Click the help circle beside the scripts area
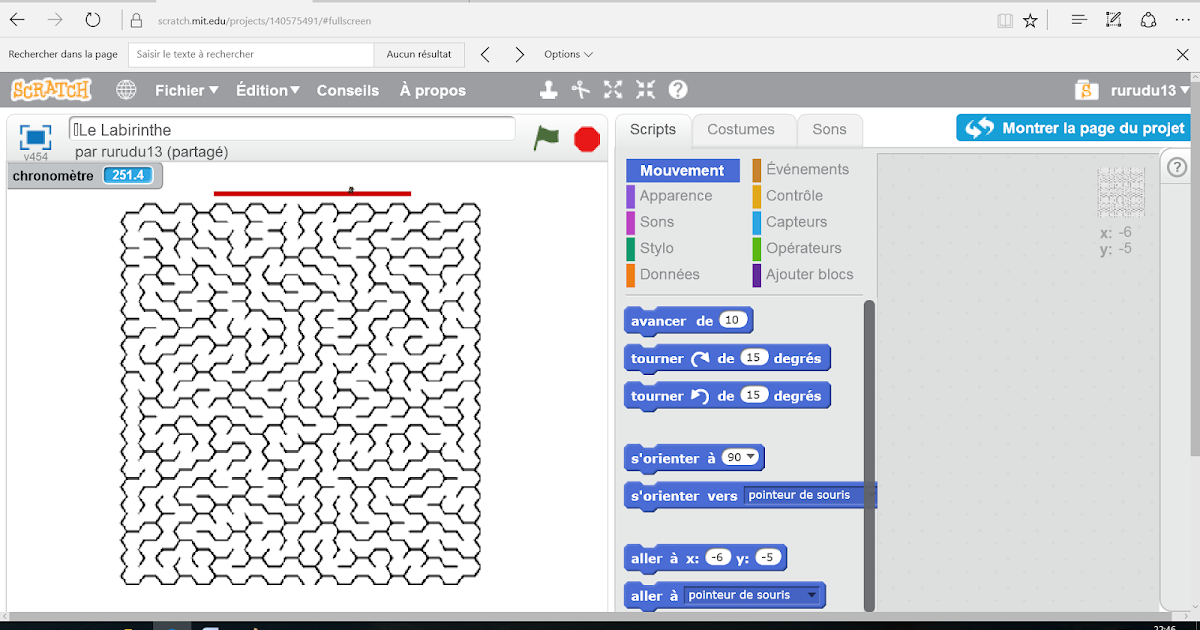 point(1175,166)
